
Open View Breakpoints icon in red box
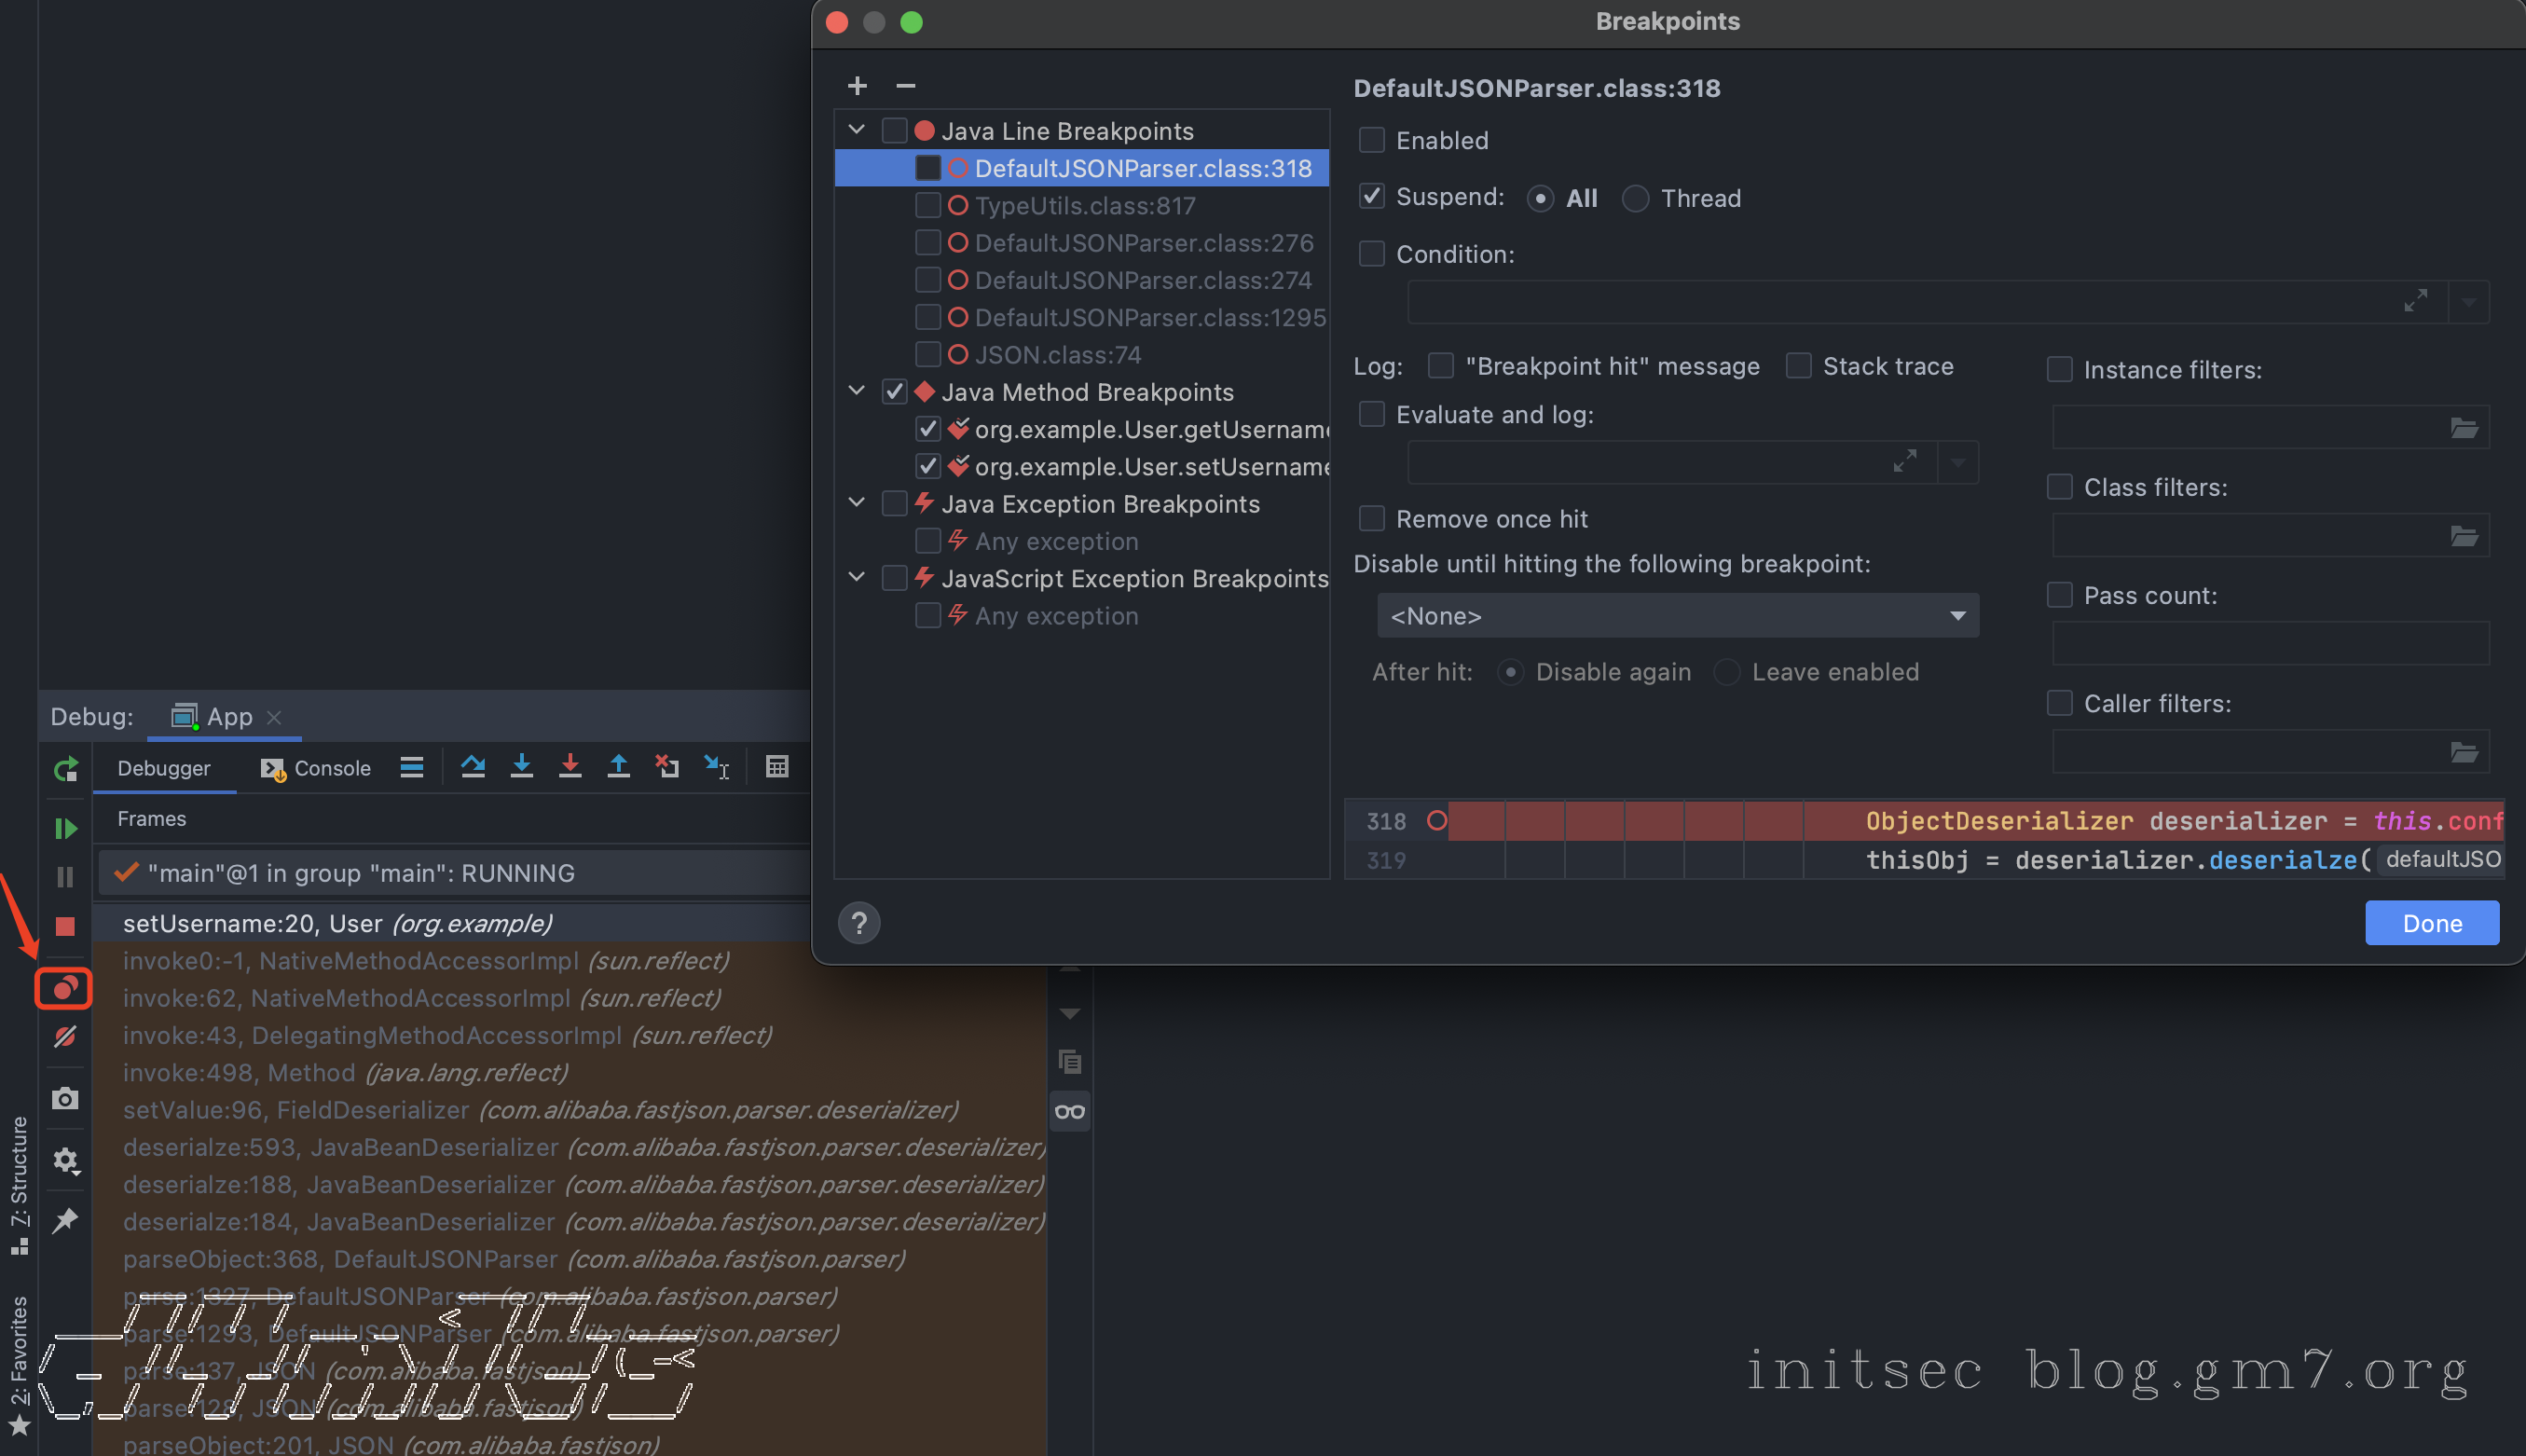pyautogui.click(x=64, y=988)
